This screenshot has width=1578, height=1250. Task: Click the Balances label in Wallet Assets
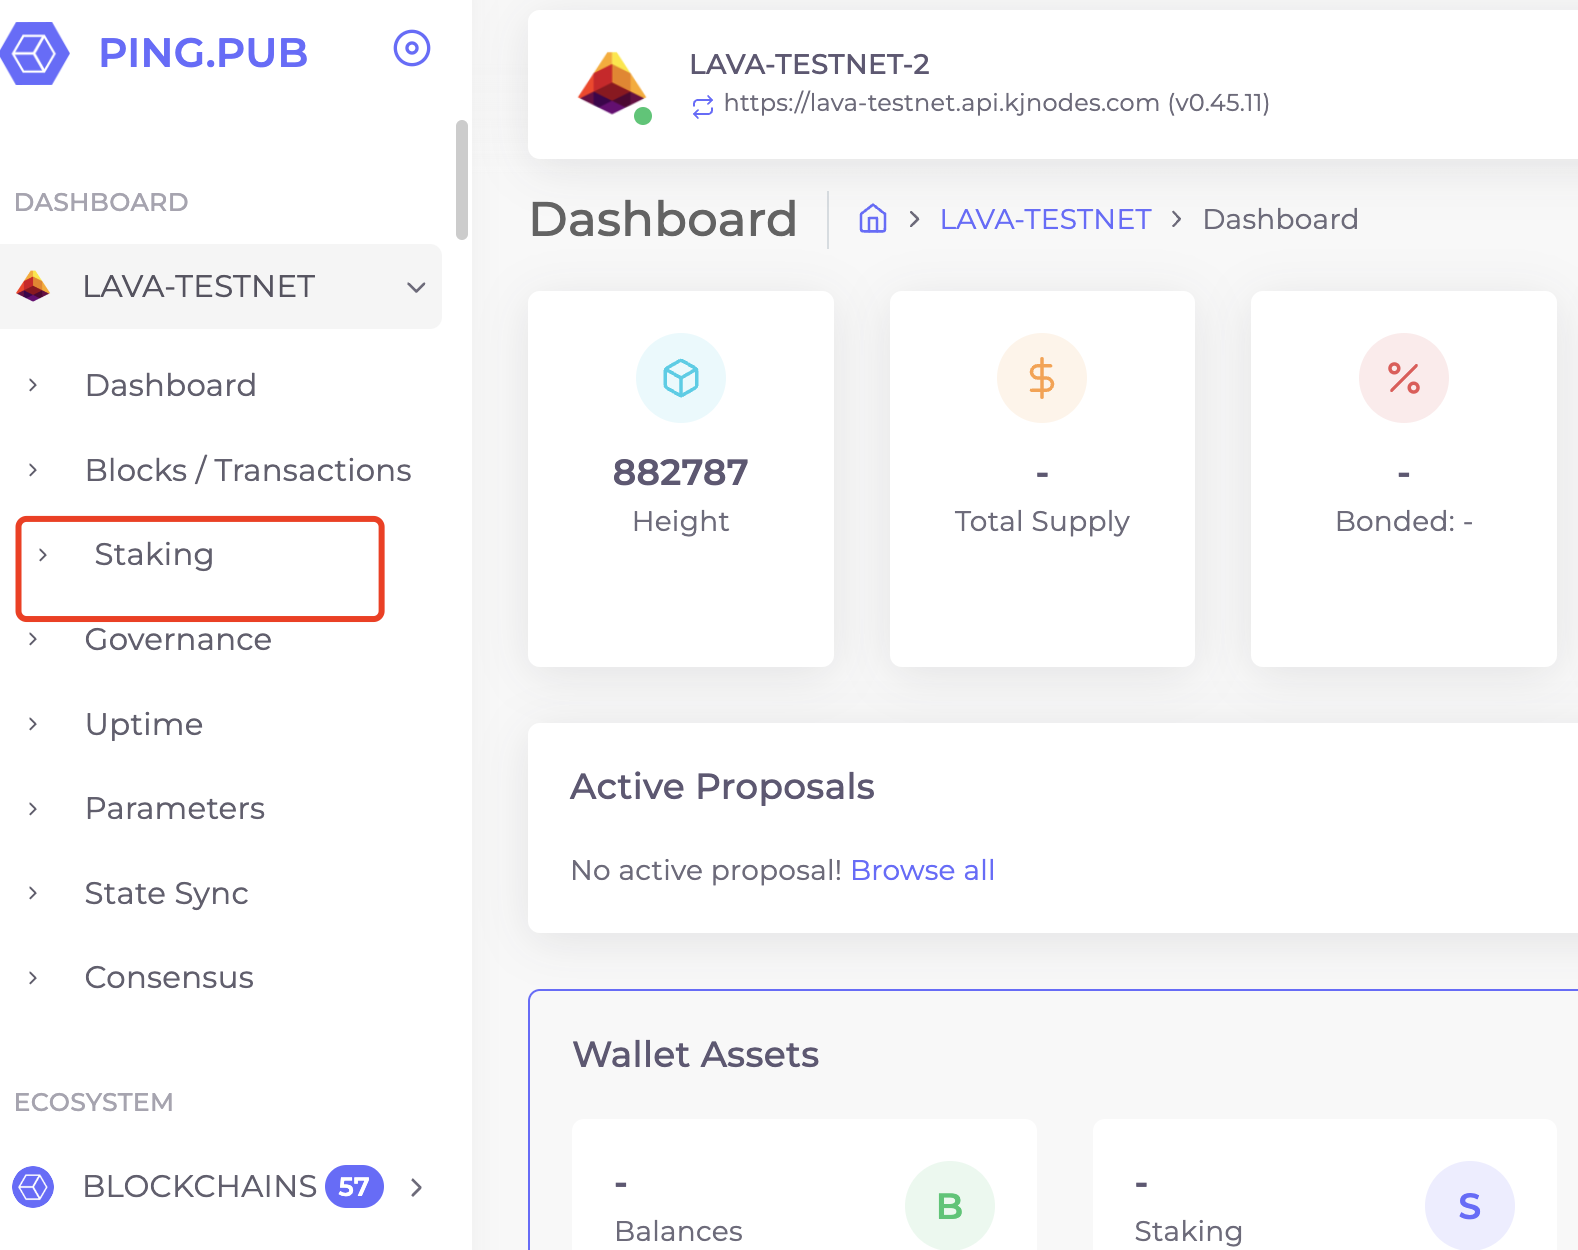679,1231
